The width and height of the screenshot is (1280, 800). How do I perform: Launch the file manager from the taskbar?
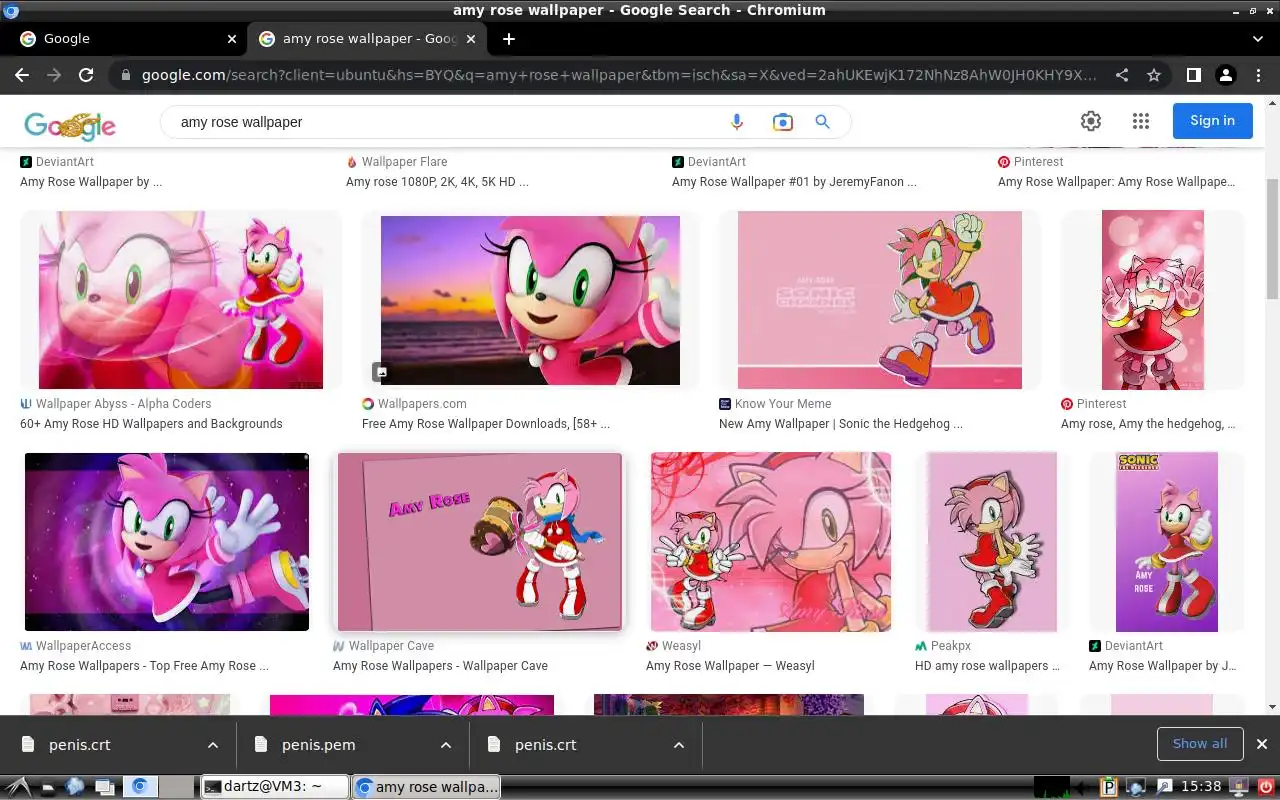click(x=48, y=787)
